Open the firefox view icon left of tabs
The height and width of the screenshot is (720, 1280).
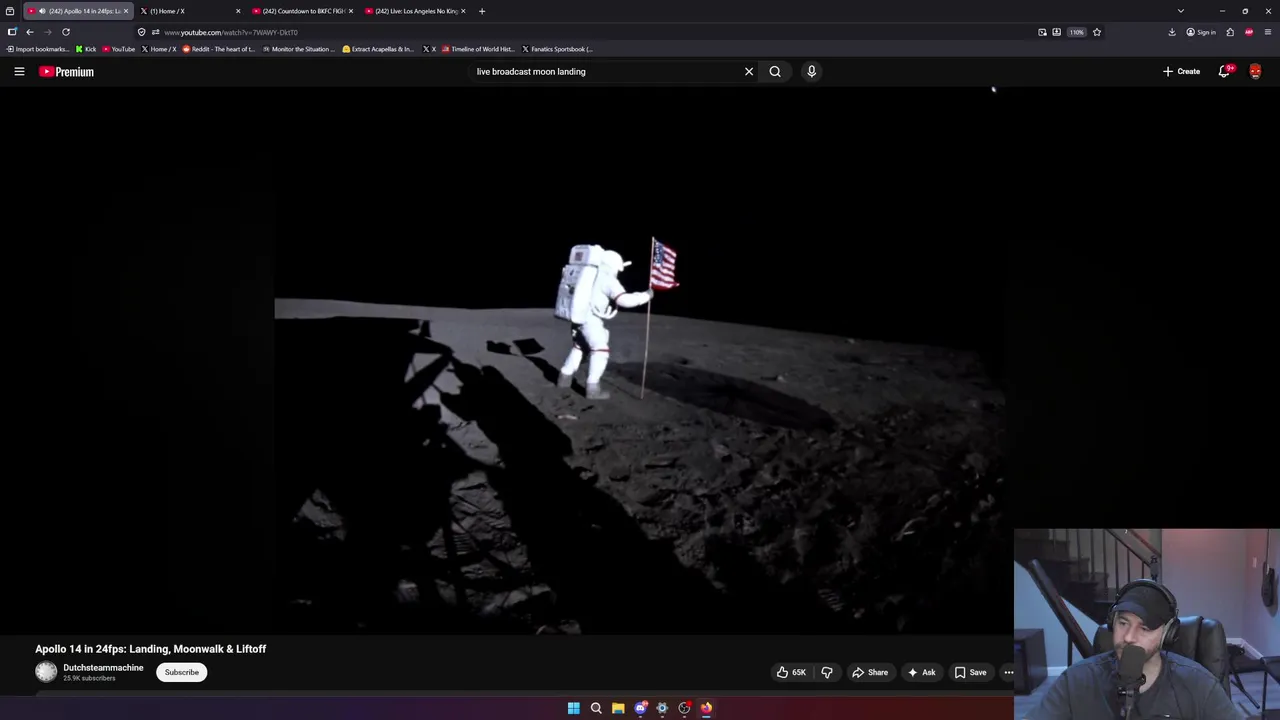[x=10, y=11]
